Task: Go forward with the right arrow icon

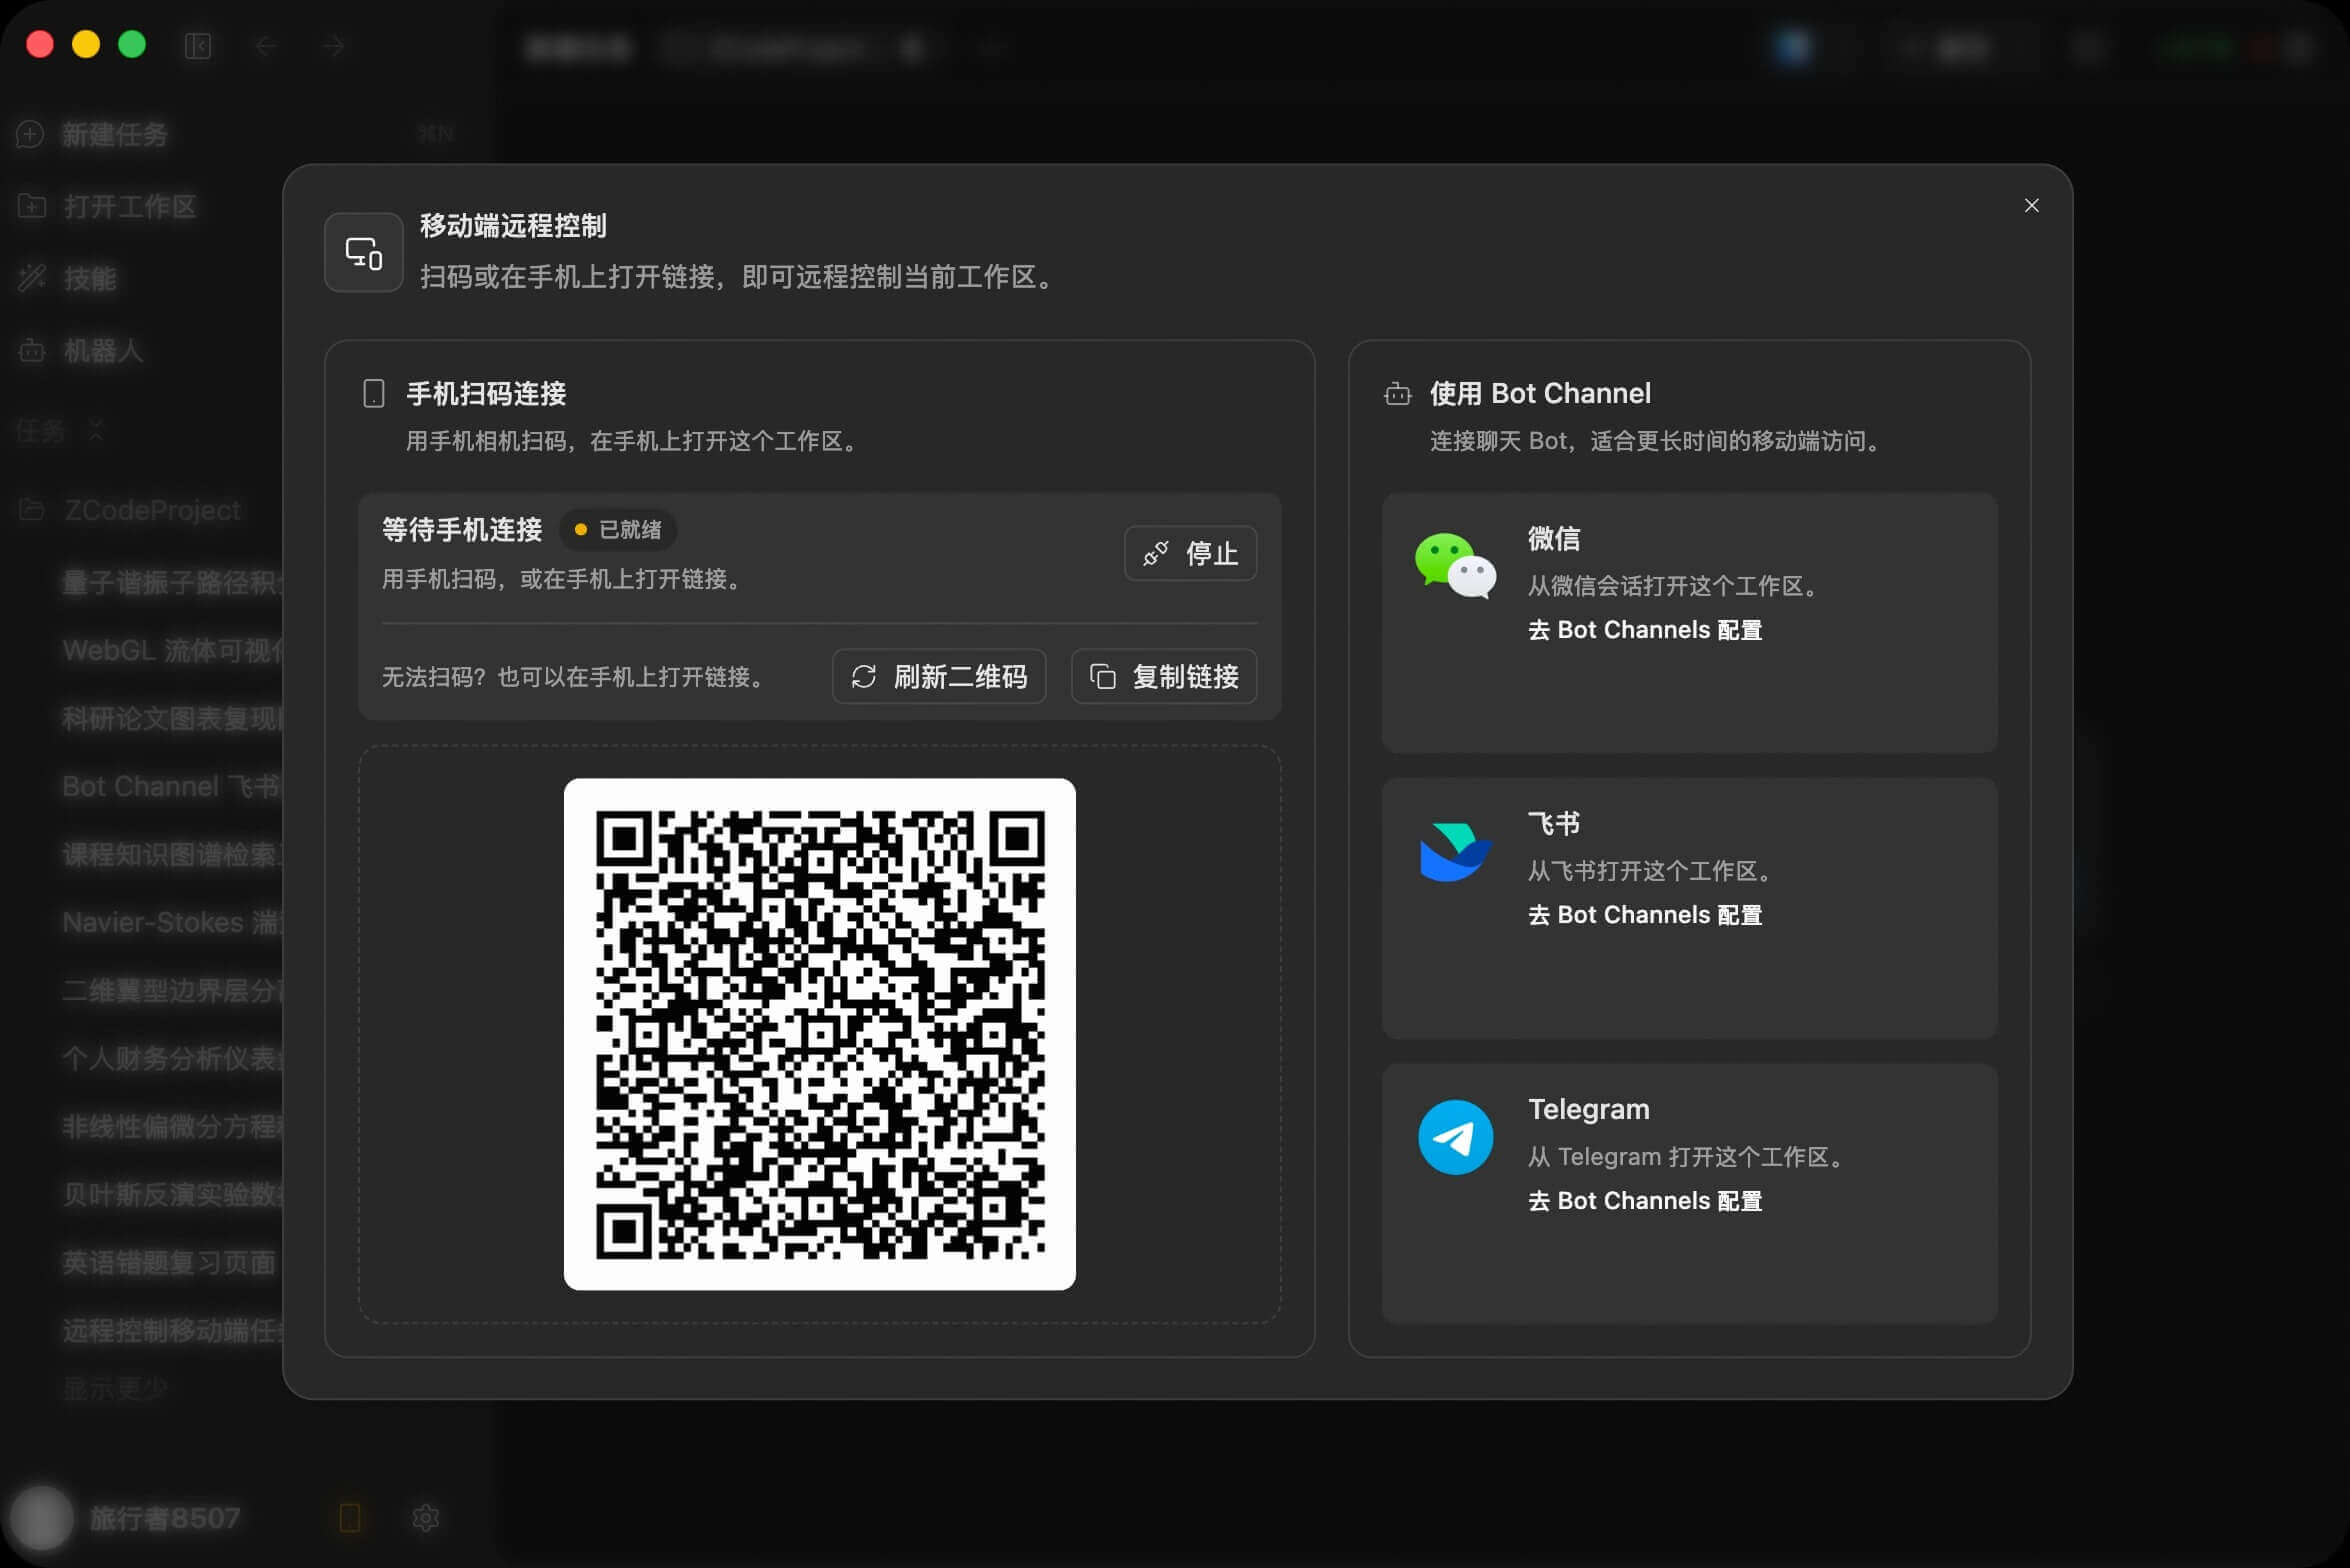Action: [x=334, y=46]
